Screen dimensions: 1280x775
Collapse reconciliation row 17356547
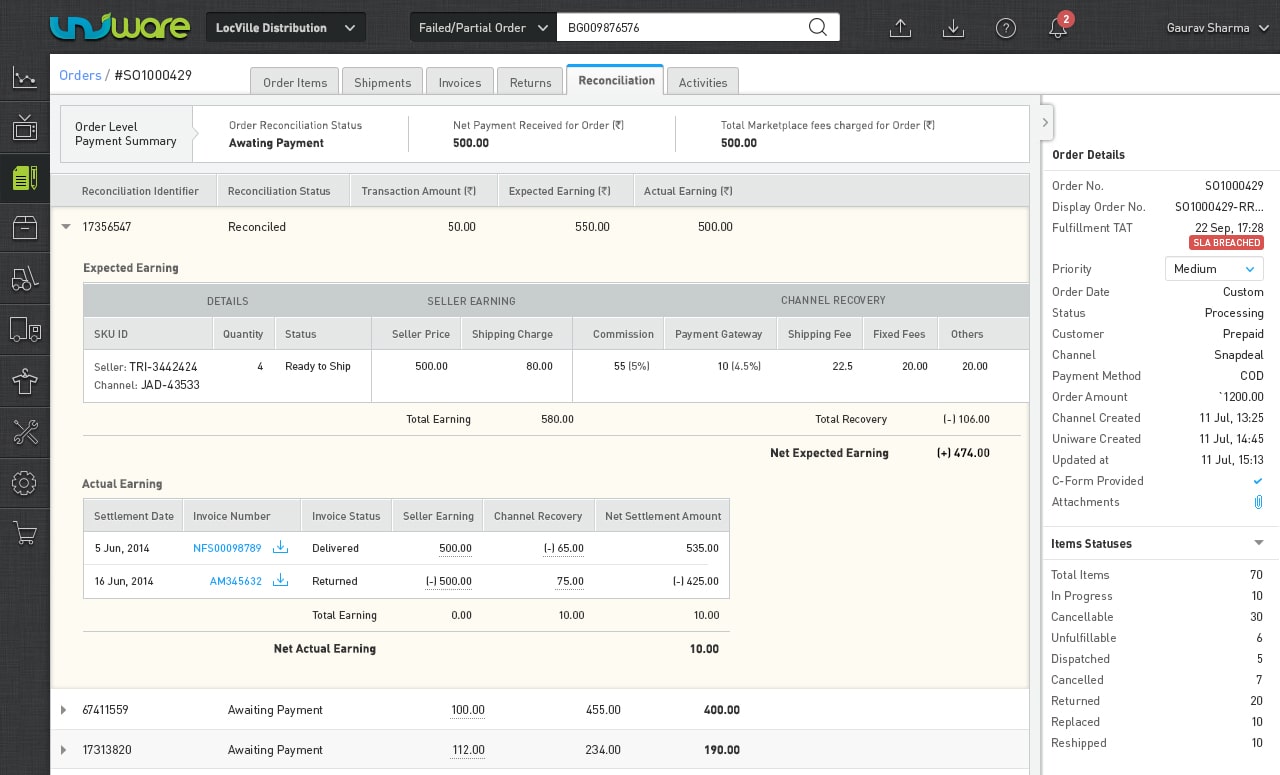coord(66,227)
